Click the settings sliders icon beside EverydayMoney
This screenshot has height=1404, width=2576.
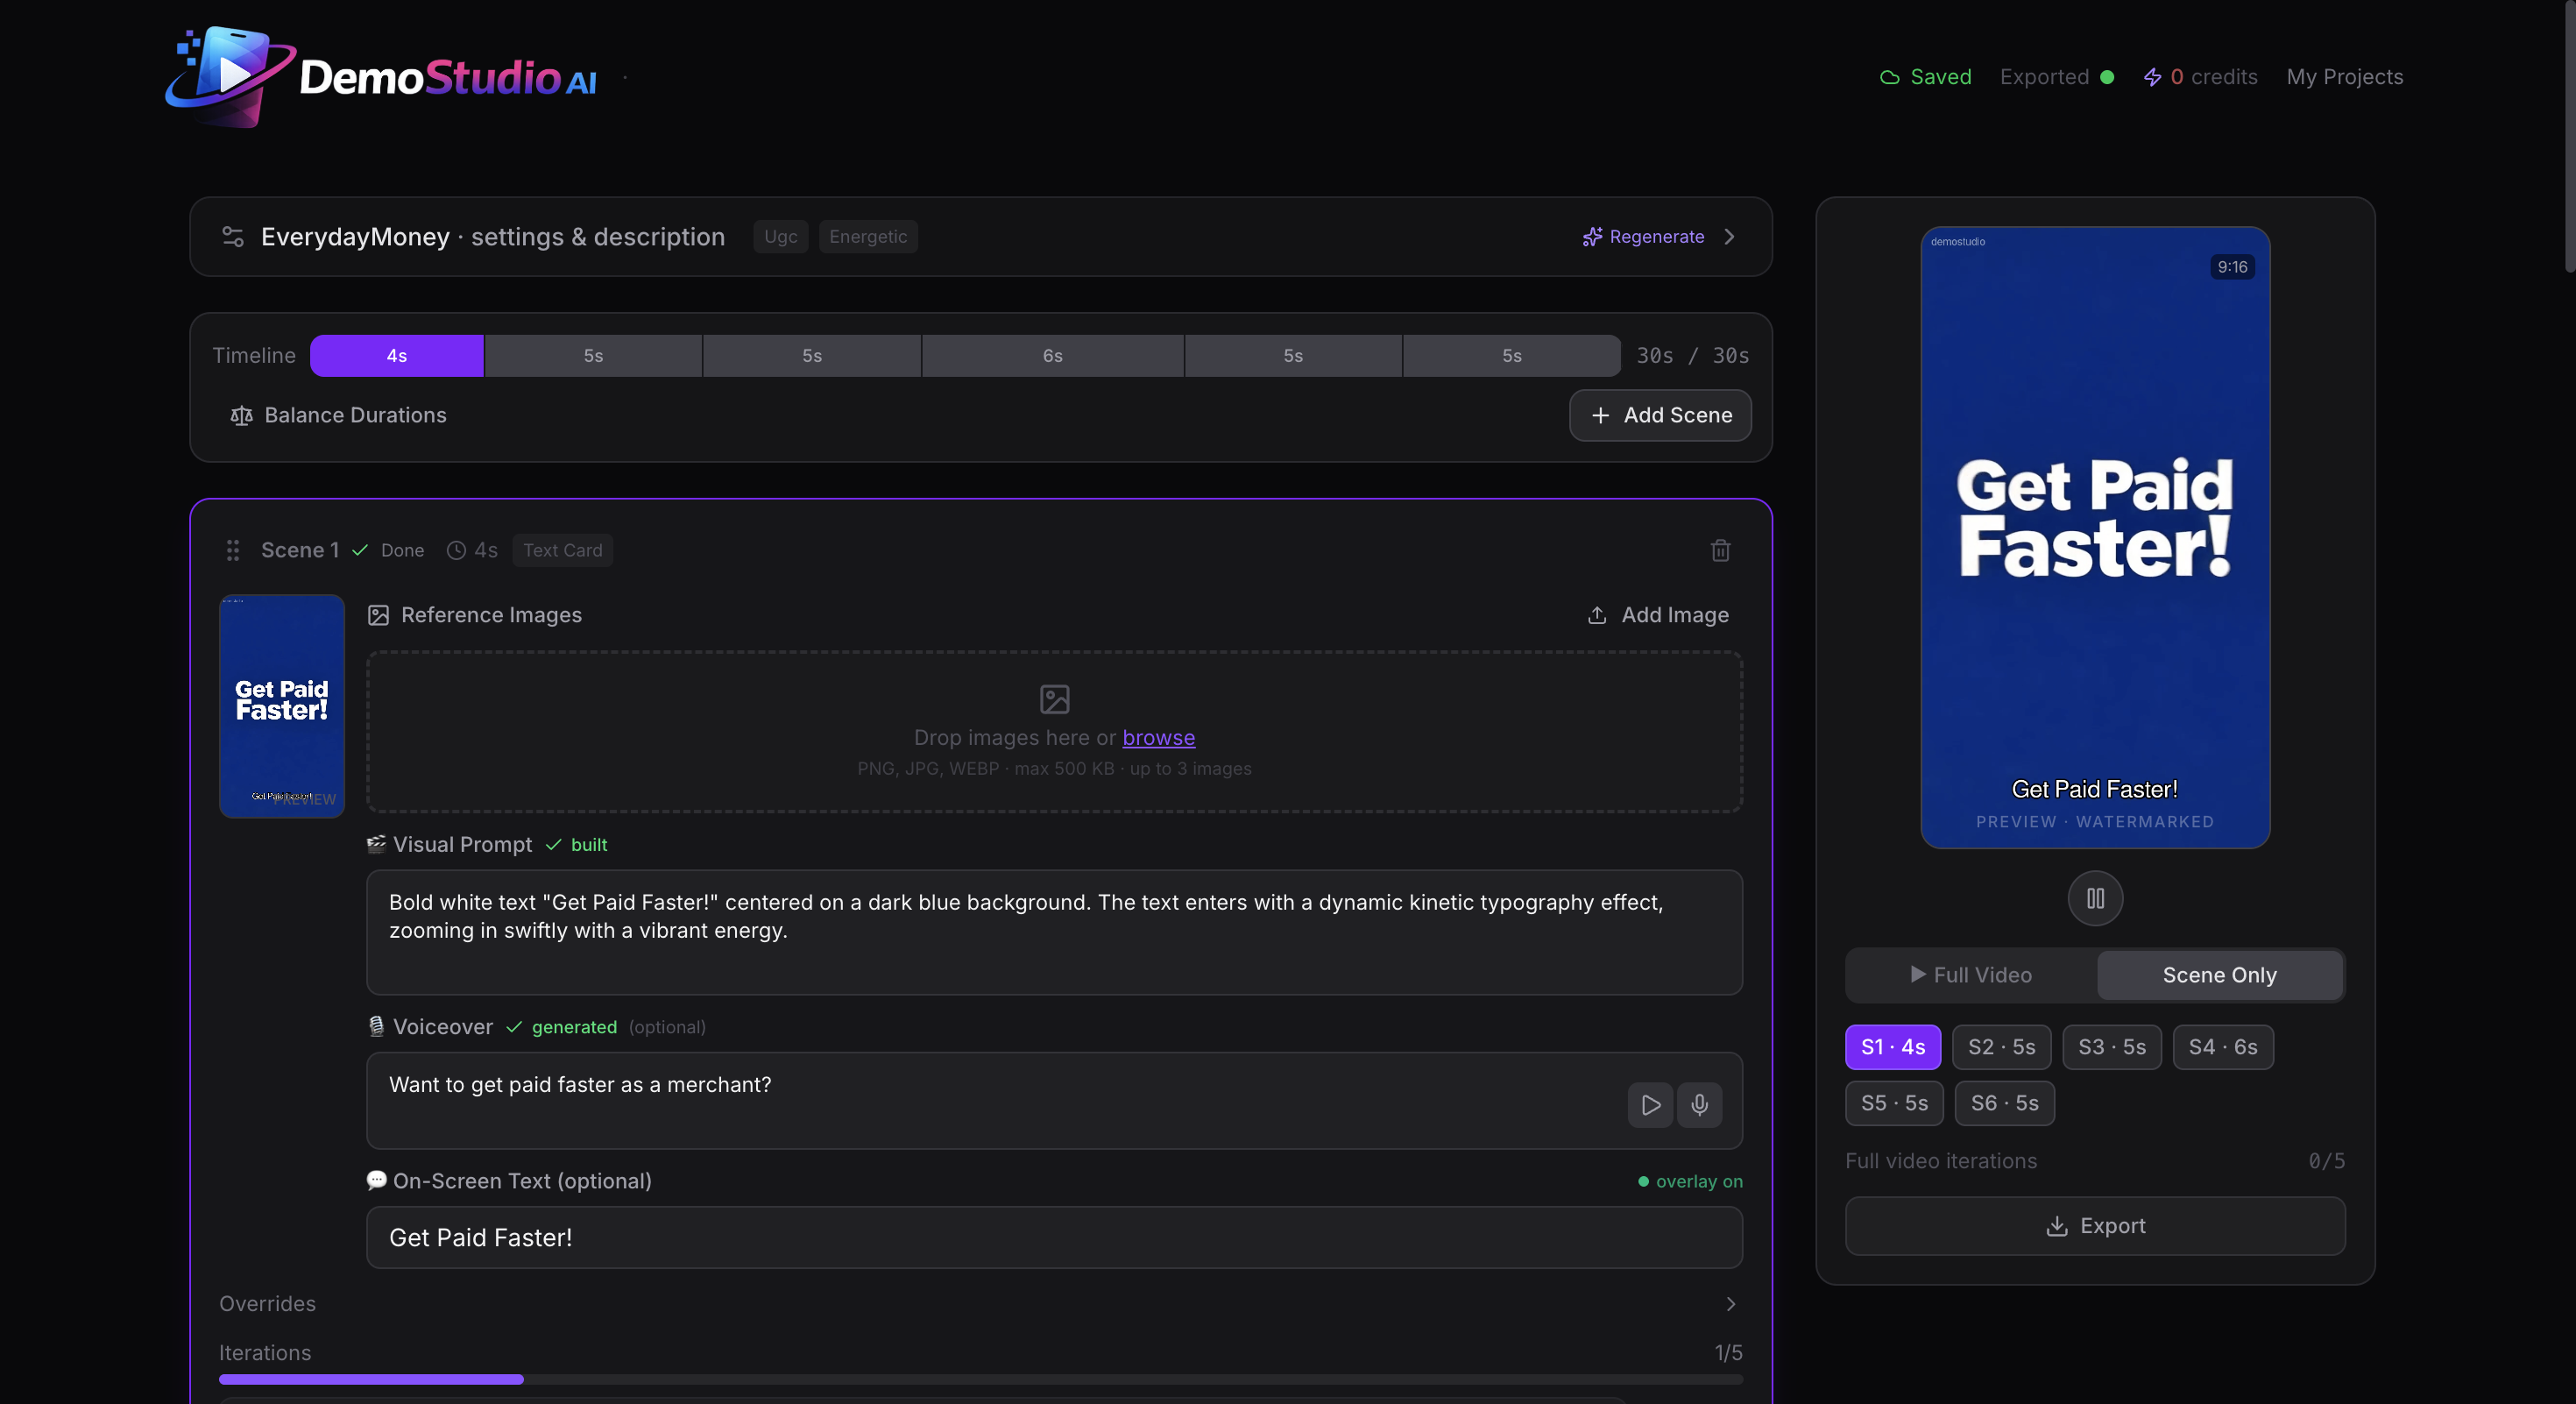pos(233,237)
